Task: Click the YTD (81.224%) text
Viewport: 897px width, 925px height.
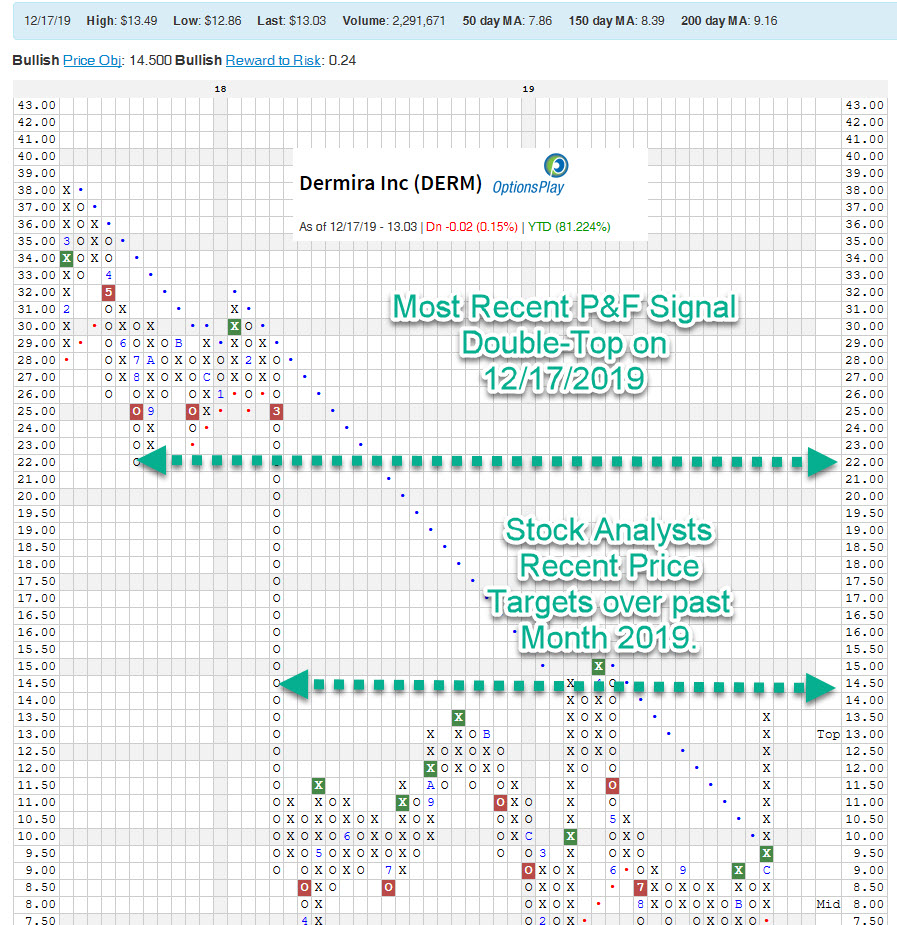Action: [569, 227]
